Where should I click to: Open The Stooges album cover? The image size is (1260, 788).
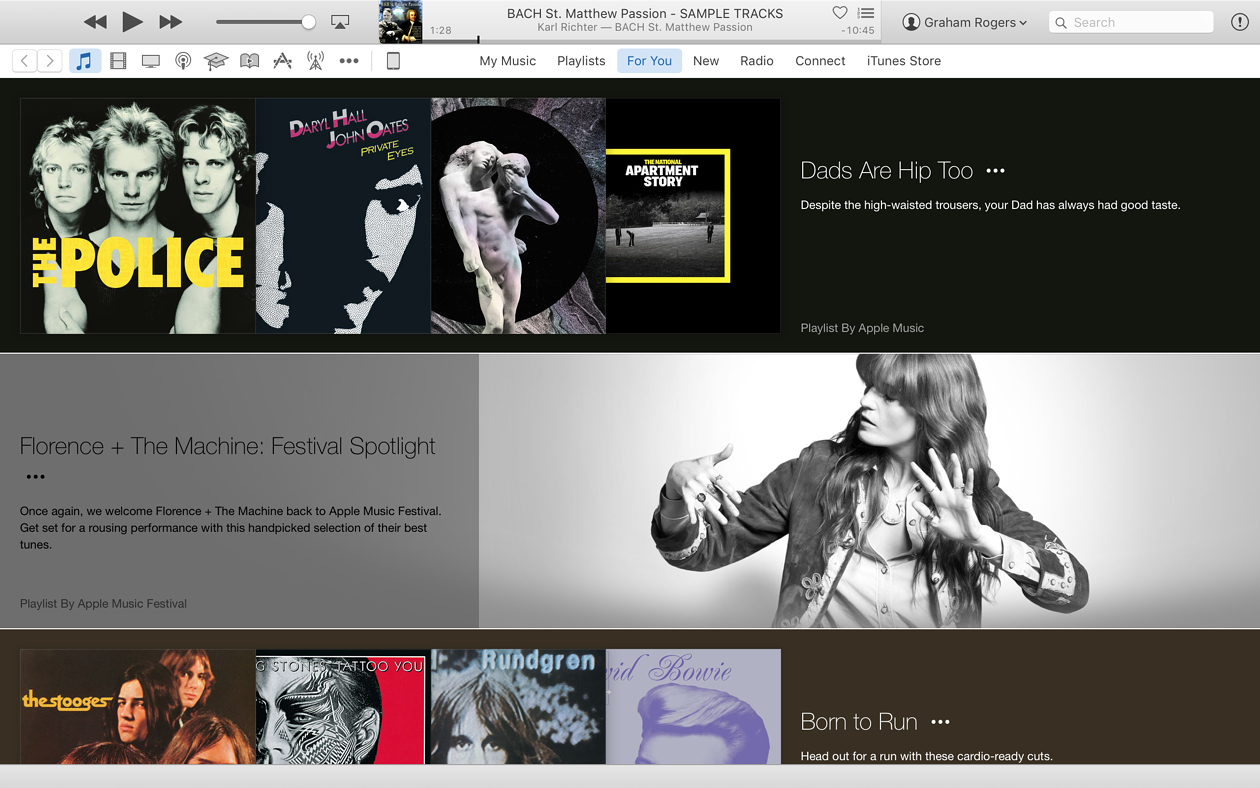[x=138, y=707]
